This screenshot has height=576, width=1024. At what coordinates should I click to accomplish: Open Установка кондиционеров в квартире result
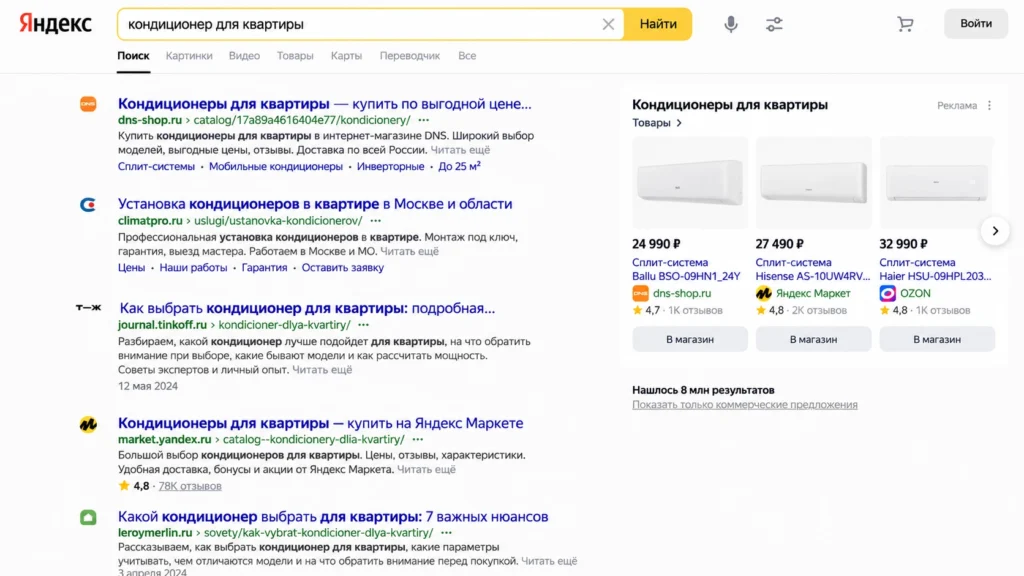[315, 204]
